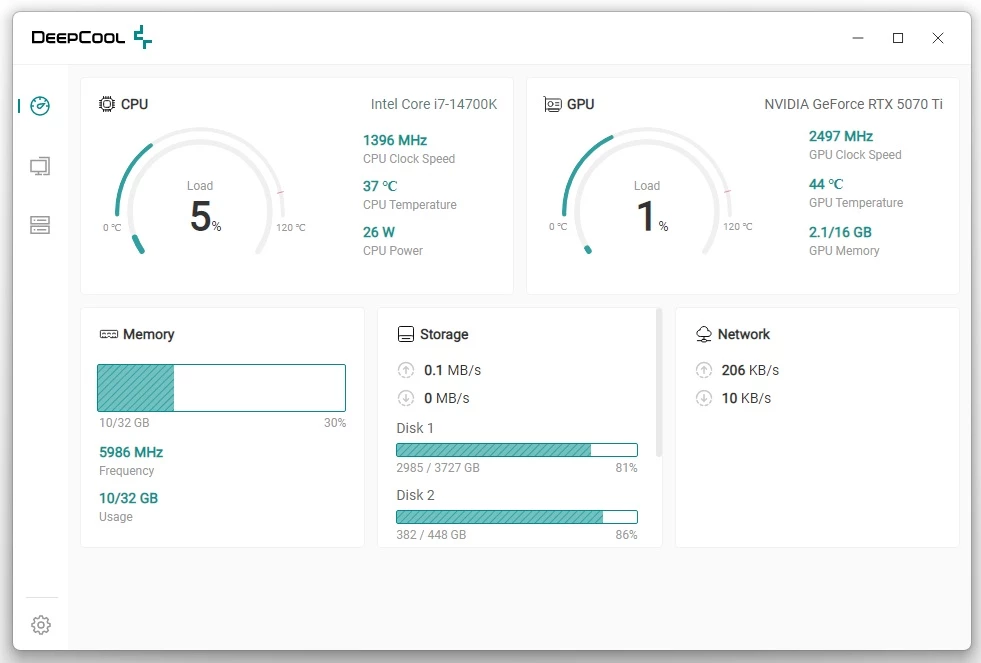Click the Disk 2 usage bar

[x=516, y=517]
